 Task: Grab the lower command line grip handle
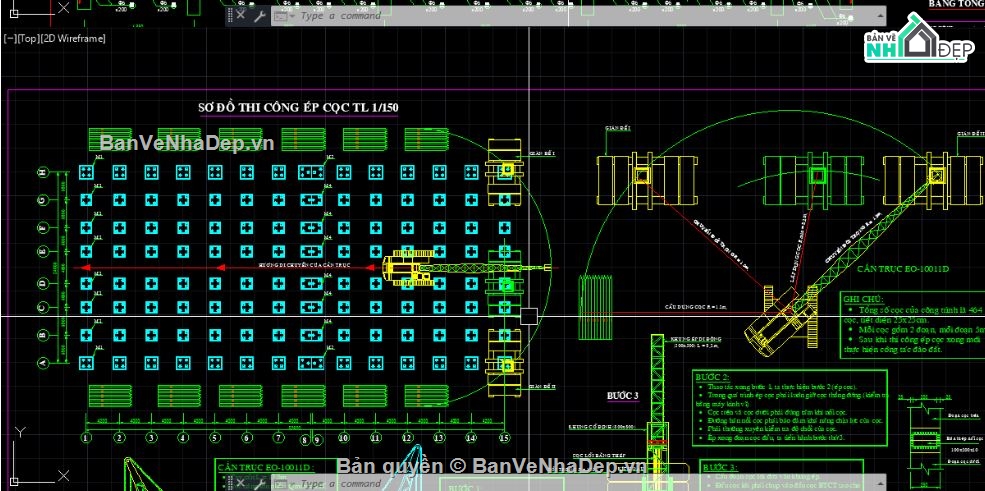point(231,483)
